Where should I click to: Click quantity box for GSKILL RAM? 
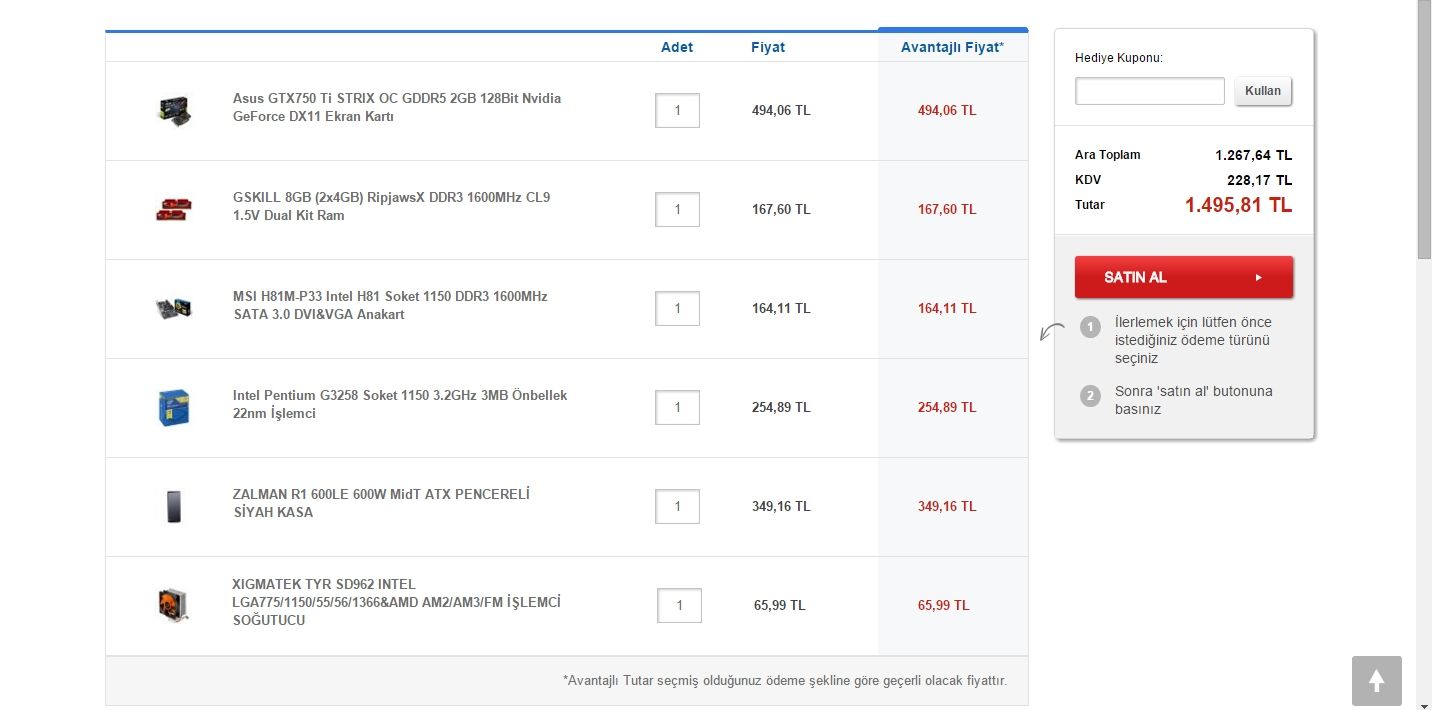pyautogui.click(x=677, y=209)
